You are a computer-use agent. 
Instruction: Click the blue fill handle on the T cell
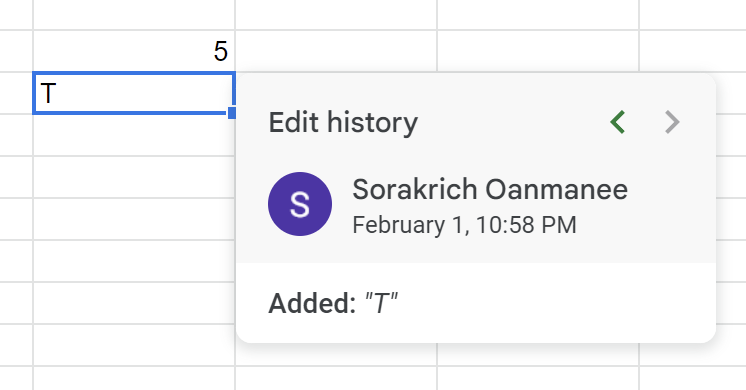[x=232, y=113]
